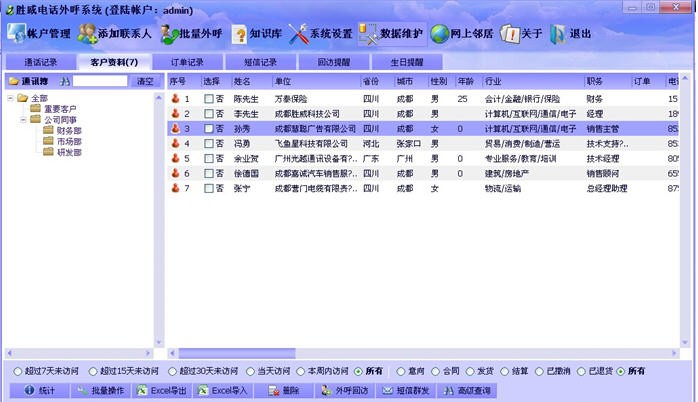Click the person icon in row 7 张宁
The width and height of the screenshot is (698, 402).
(x=175, y=188)
